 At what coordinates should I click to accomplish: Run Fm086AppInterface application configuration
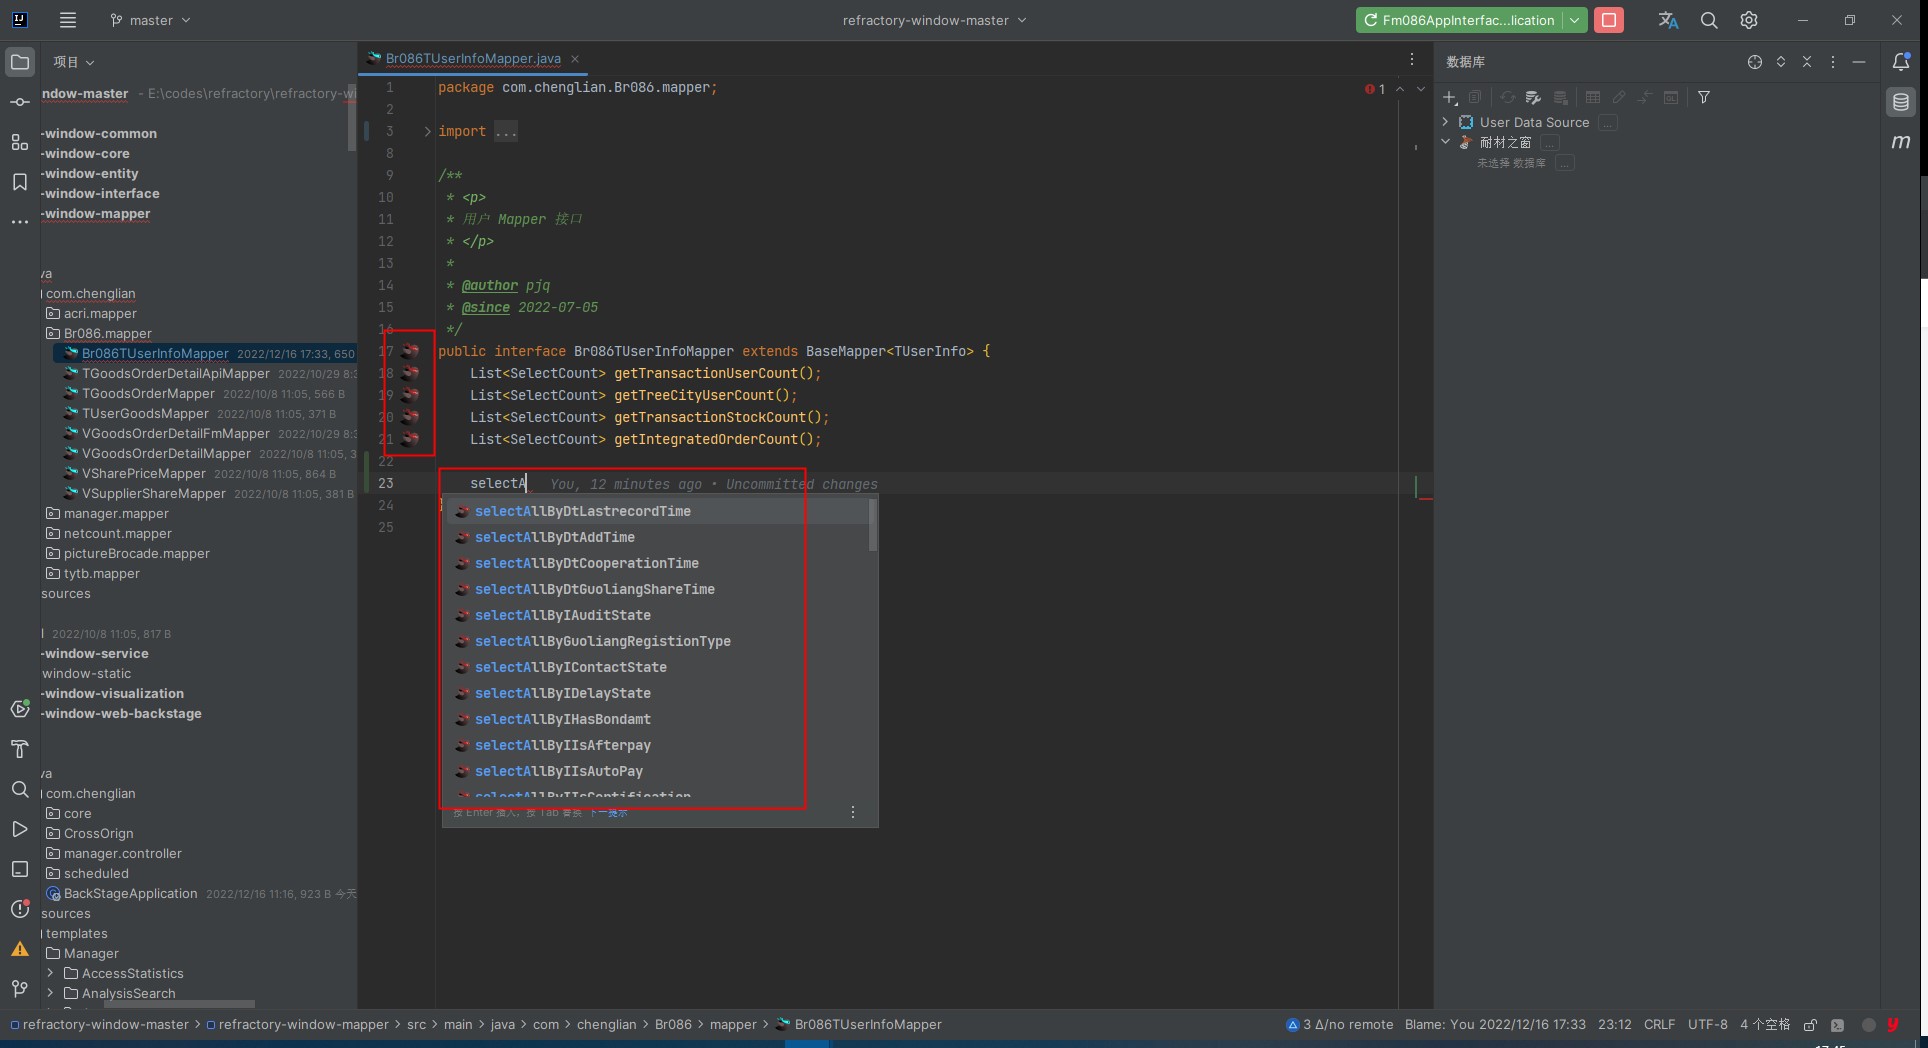(1460, 20)
